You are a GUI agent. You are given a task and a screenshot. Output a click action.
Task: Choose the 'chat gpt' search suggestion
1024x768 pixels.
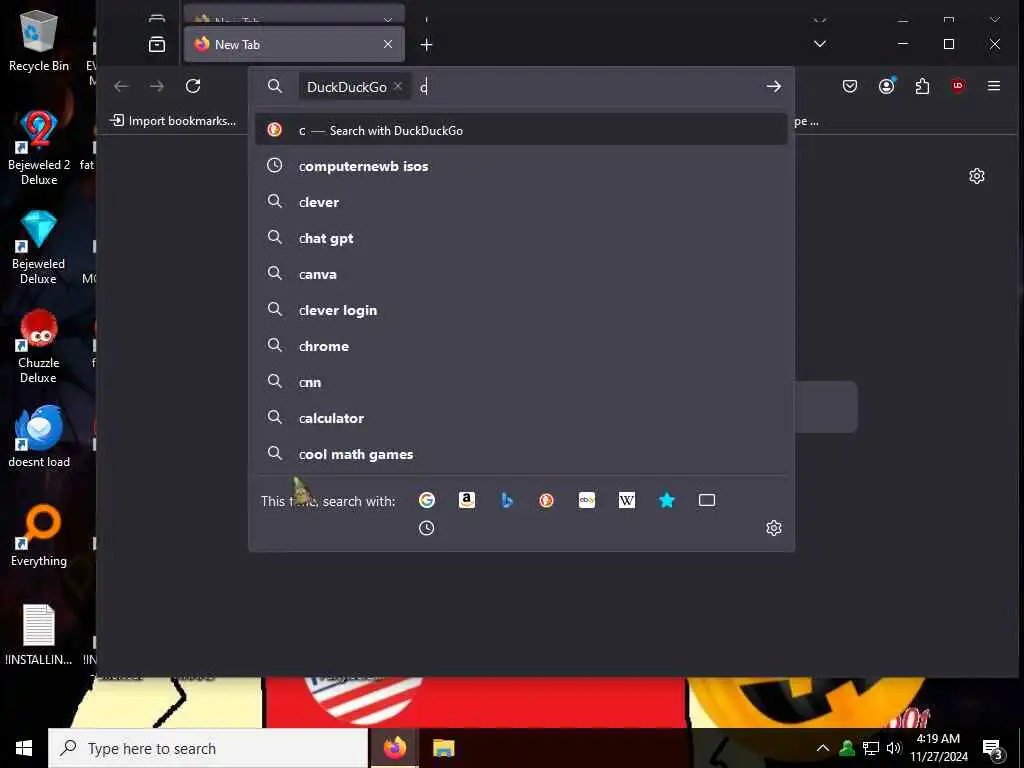(521, 238)
